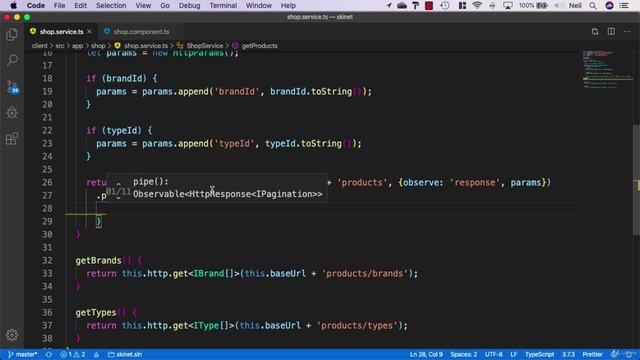Open editor More Actions ellipsis

(627, 31)
